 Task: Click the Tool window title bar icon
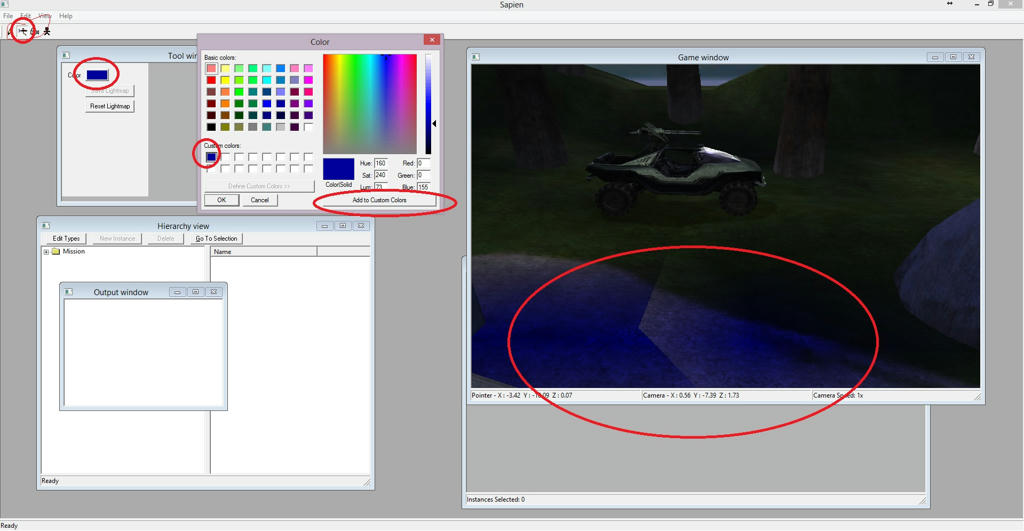[66, 56]
